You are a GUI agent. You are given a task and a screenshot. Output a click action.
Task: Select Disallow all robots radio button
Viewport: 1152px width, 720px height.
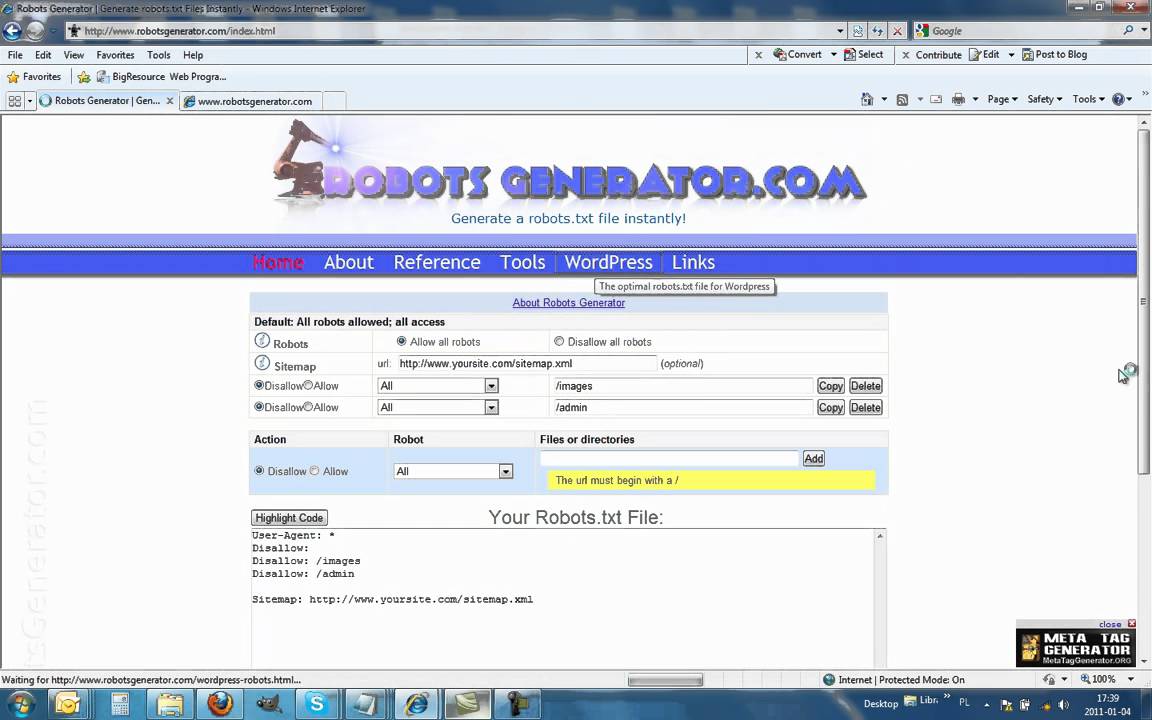coord(559,341)
